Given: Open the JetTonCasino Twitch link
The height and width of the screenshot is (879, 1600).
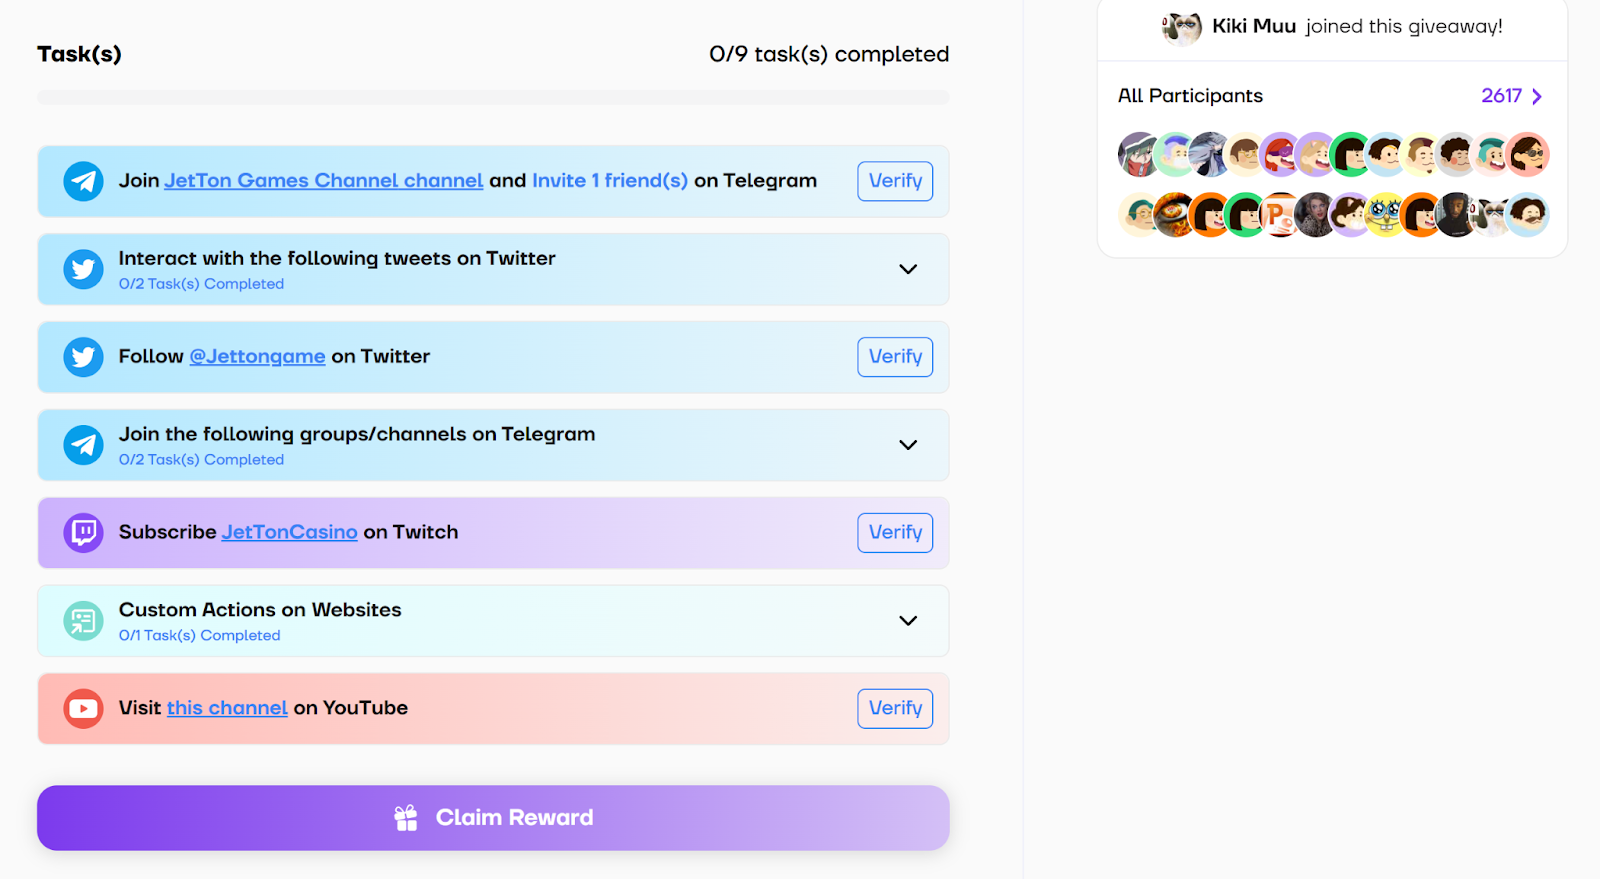Looking at the screenshot, I should point(289,533).
